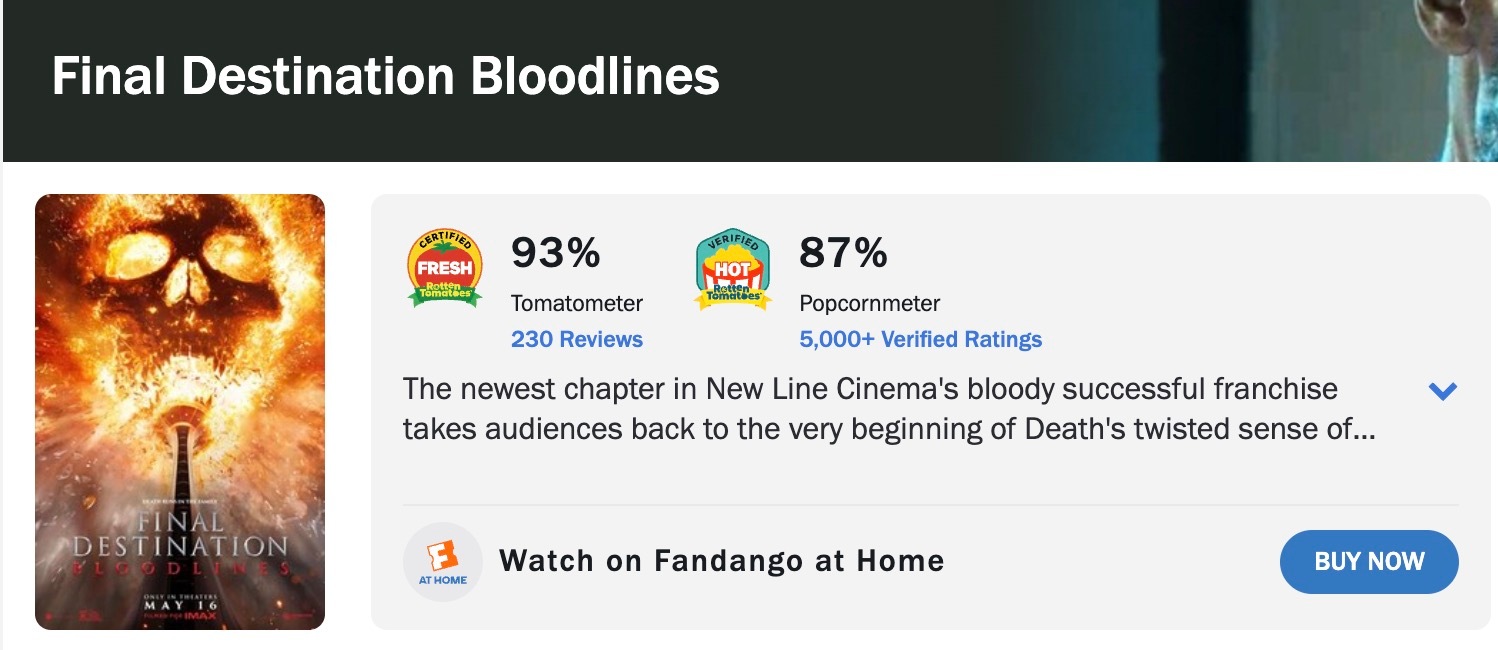The image size is (1498, 650).
Task: Click the hero banner image at top right
Action: tap(1260, 80)
